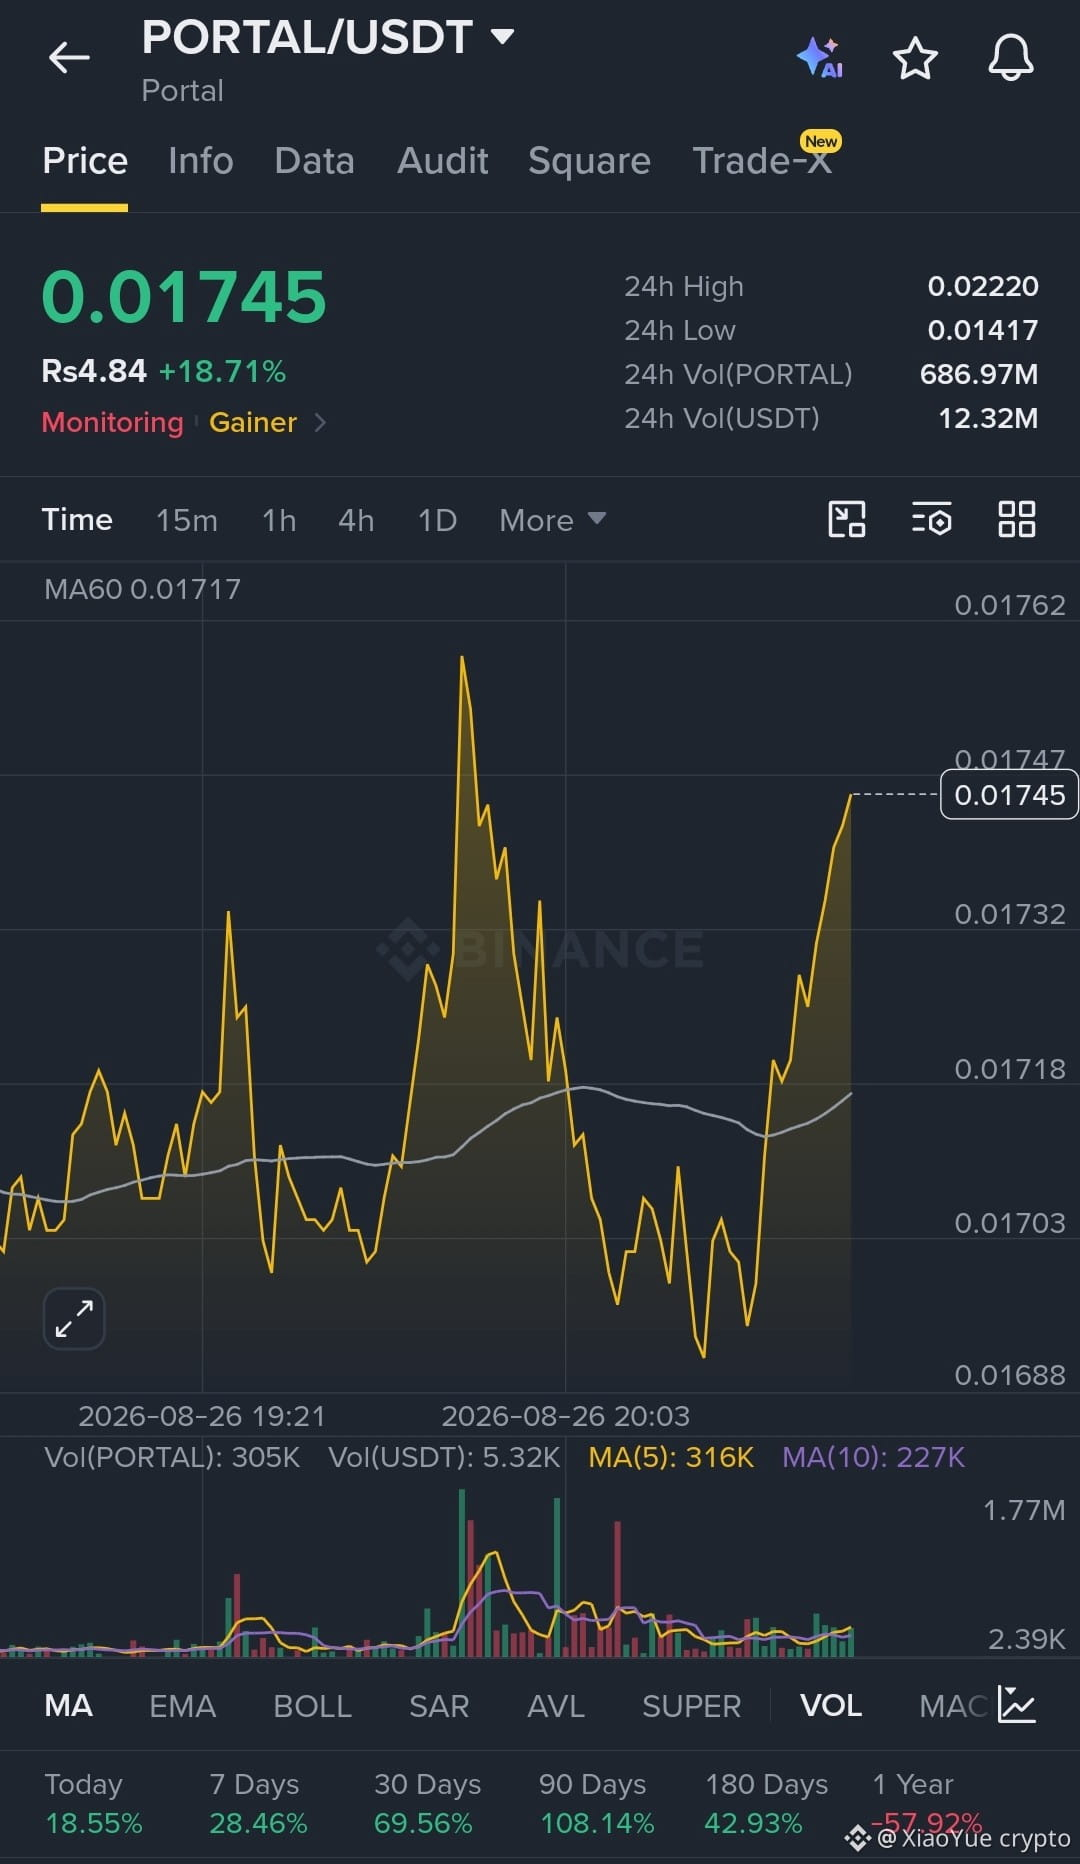Tap the 90 Days 108.14% performance
The height and width of the screenshot is (1864, 1080).
(597, 1803)
